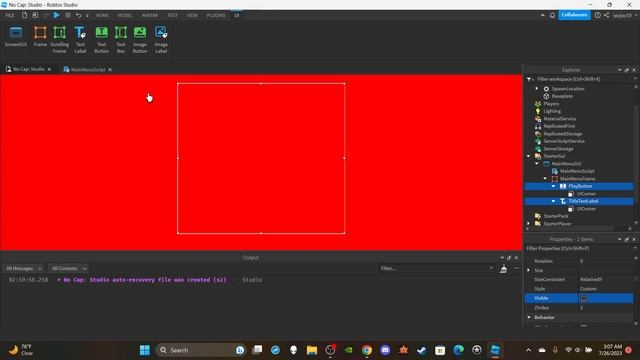Select ServerScriptService in Explorer
This screenshot has height=360, width=640.
click(x=564, y=141)
